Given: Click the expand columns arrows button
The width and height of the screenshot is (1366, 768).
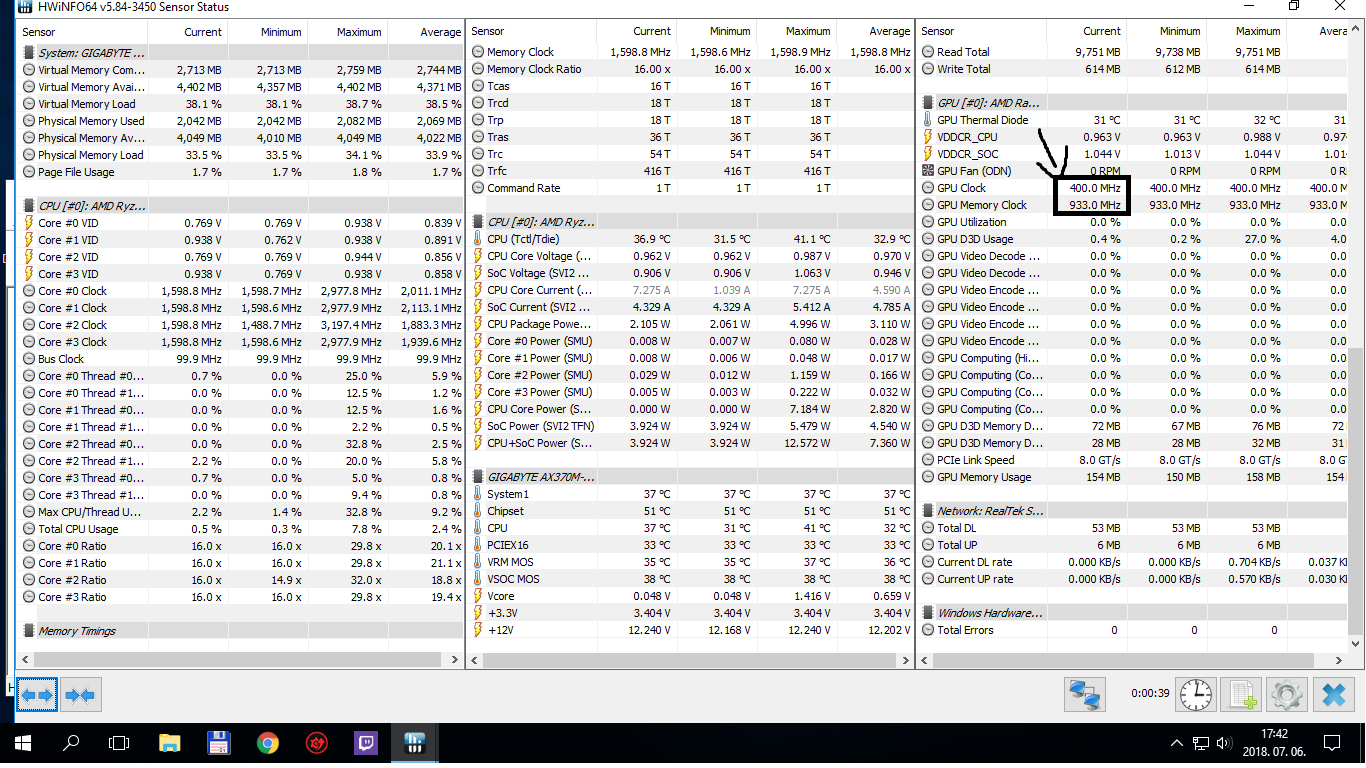Looking at the screenshot, I should (x=36, y=693).
